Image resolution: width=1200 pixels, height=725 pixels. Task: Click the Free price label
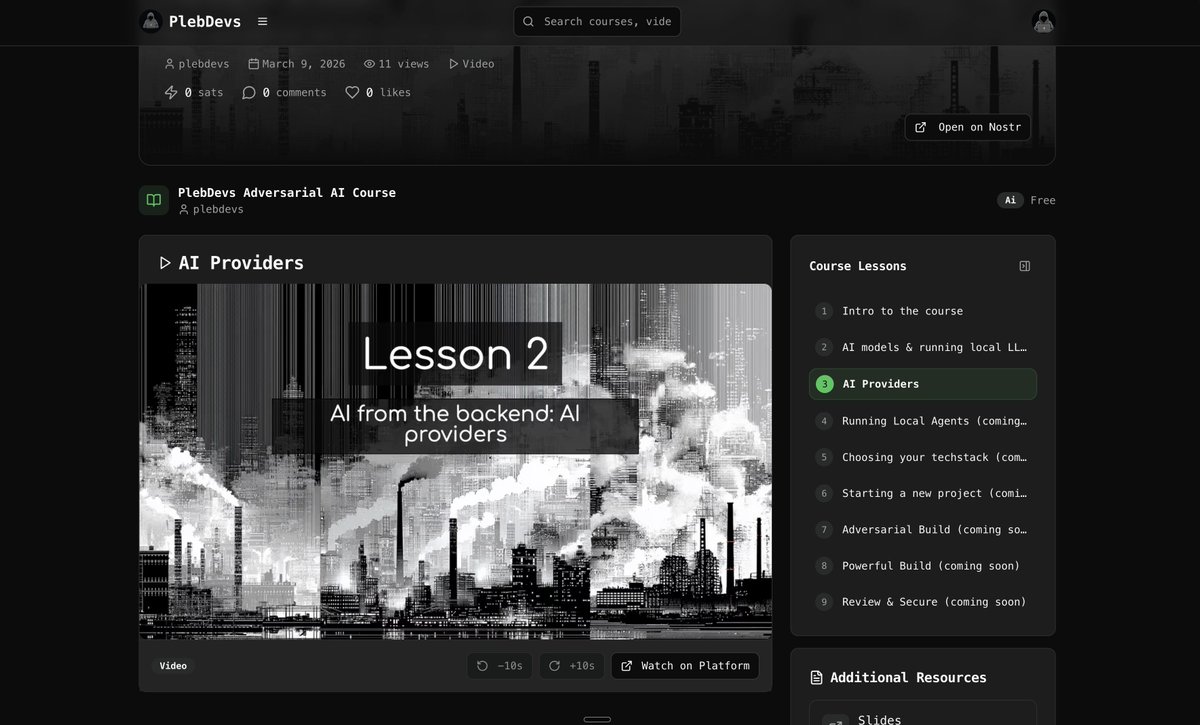click(x=1043, y=200)
